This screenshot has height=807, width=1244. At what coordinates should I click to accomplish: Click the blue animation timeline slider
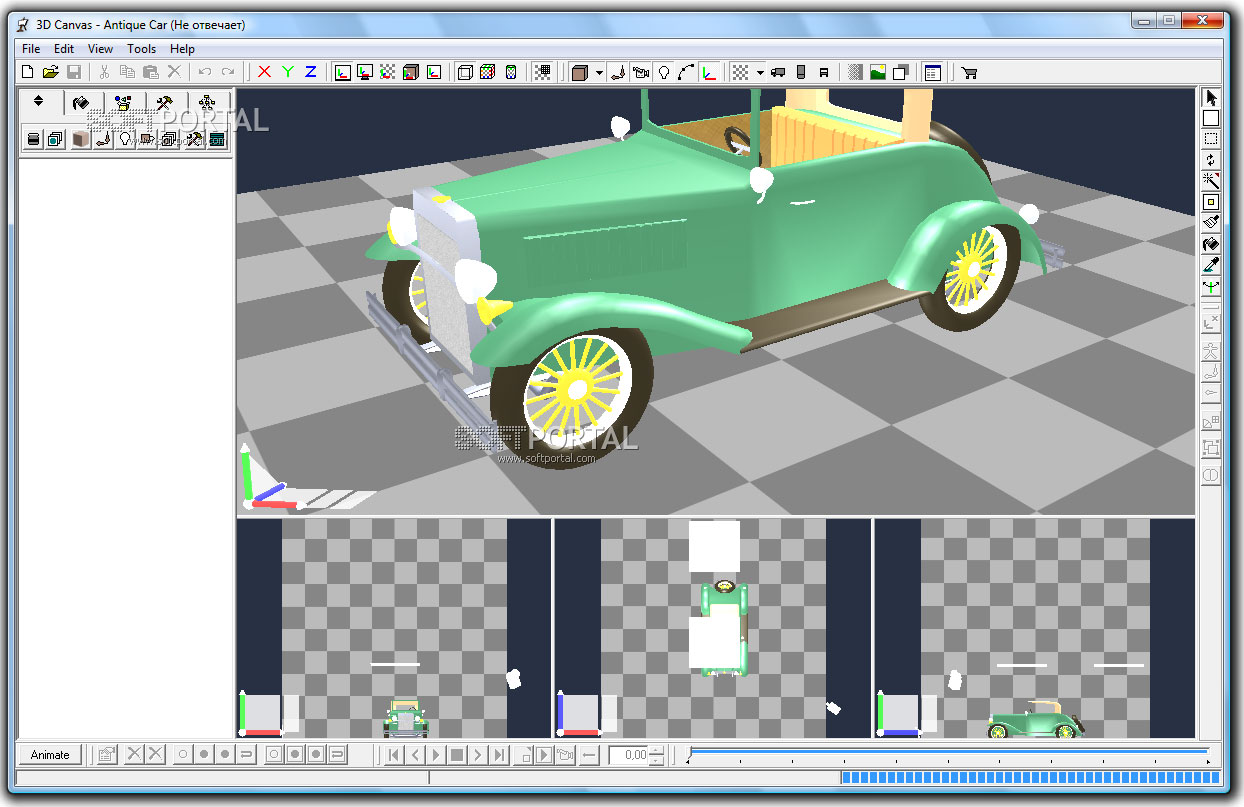pos(948,750)
